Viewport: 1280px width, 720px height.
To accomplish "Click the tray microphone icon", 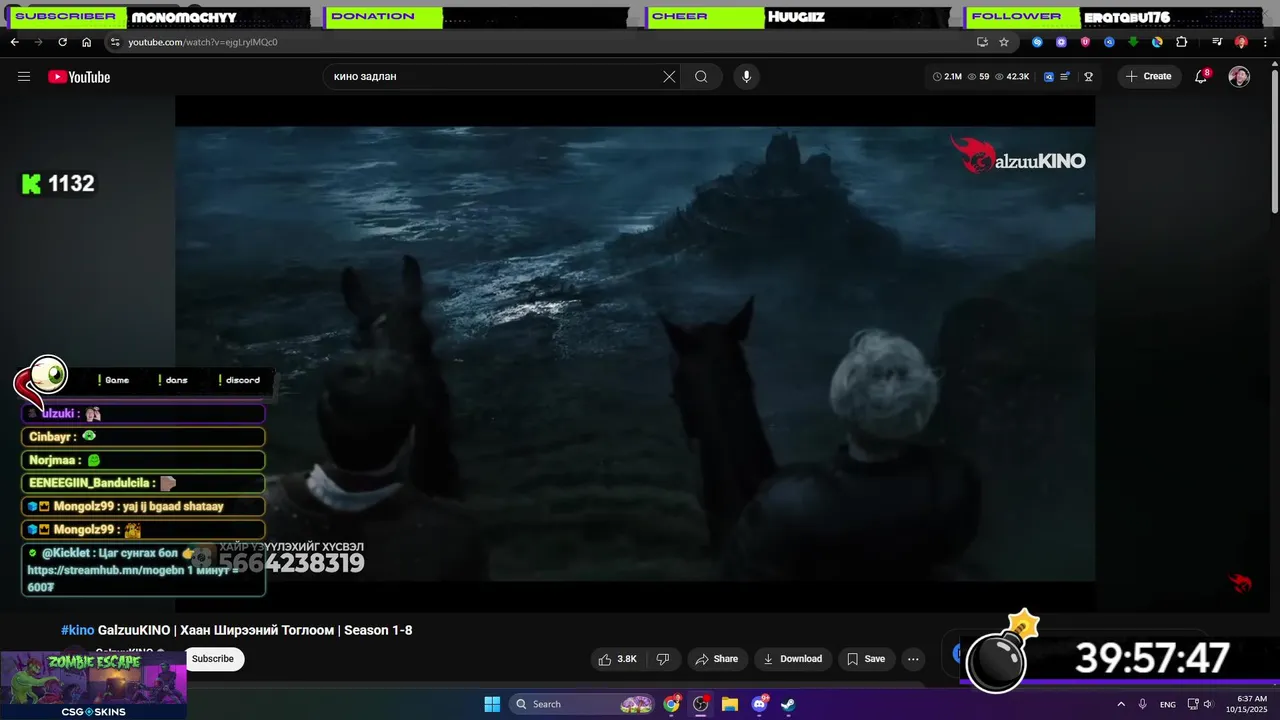I will 1143,704.
